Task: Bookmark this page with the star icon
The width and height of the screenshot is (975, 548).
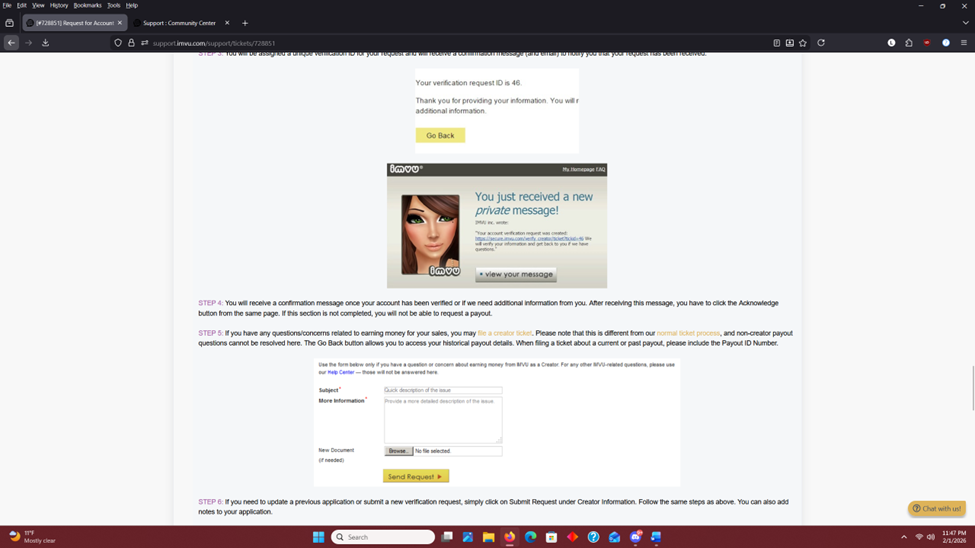Action: coord(803,43)
